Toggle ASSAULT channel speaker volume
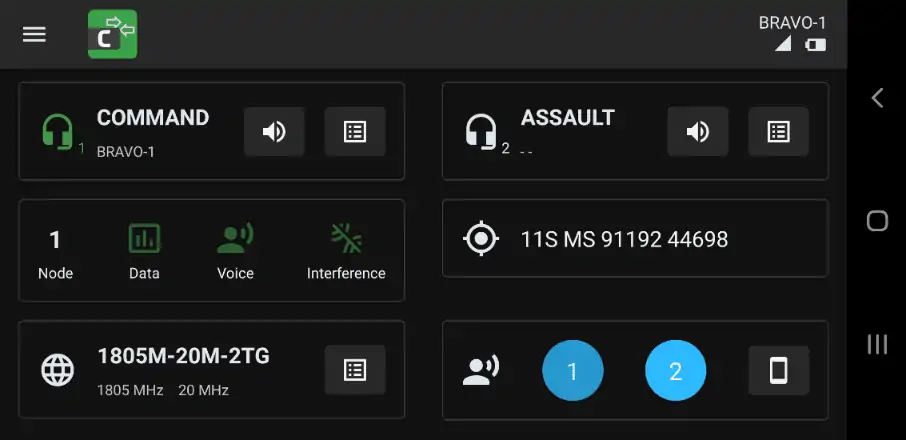The height and width of the screenshot is (440, 906). point(698,132)
